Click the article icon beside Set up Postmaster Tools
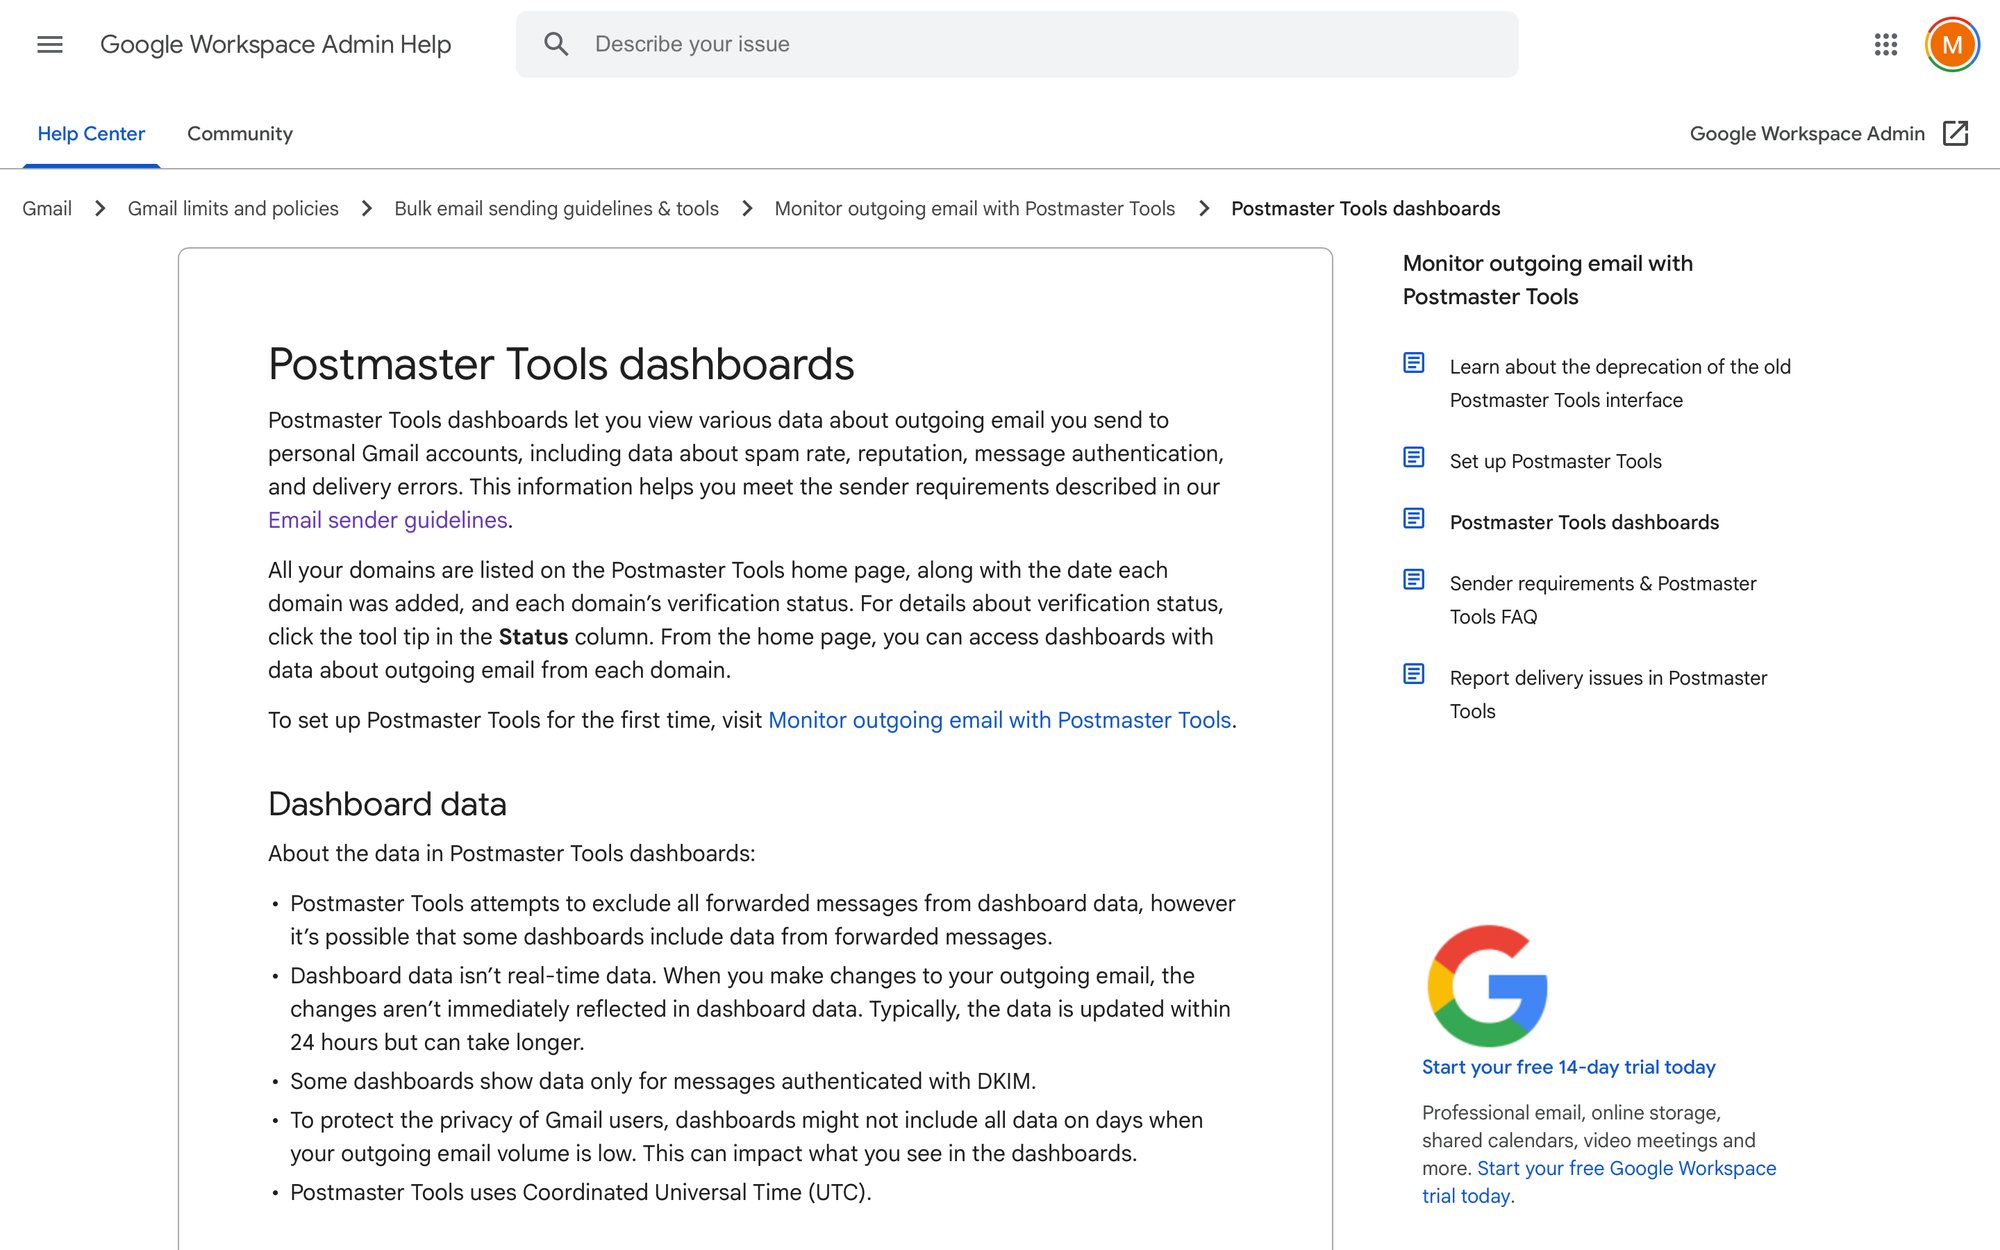2000x1250 pixels. coord(1414,457)
